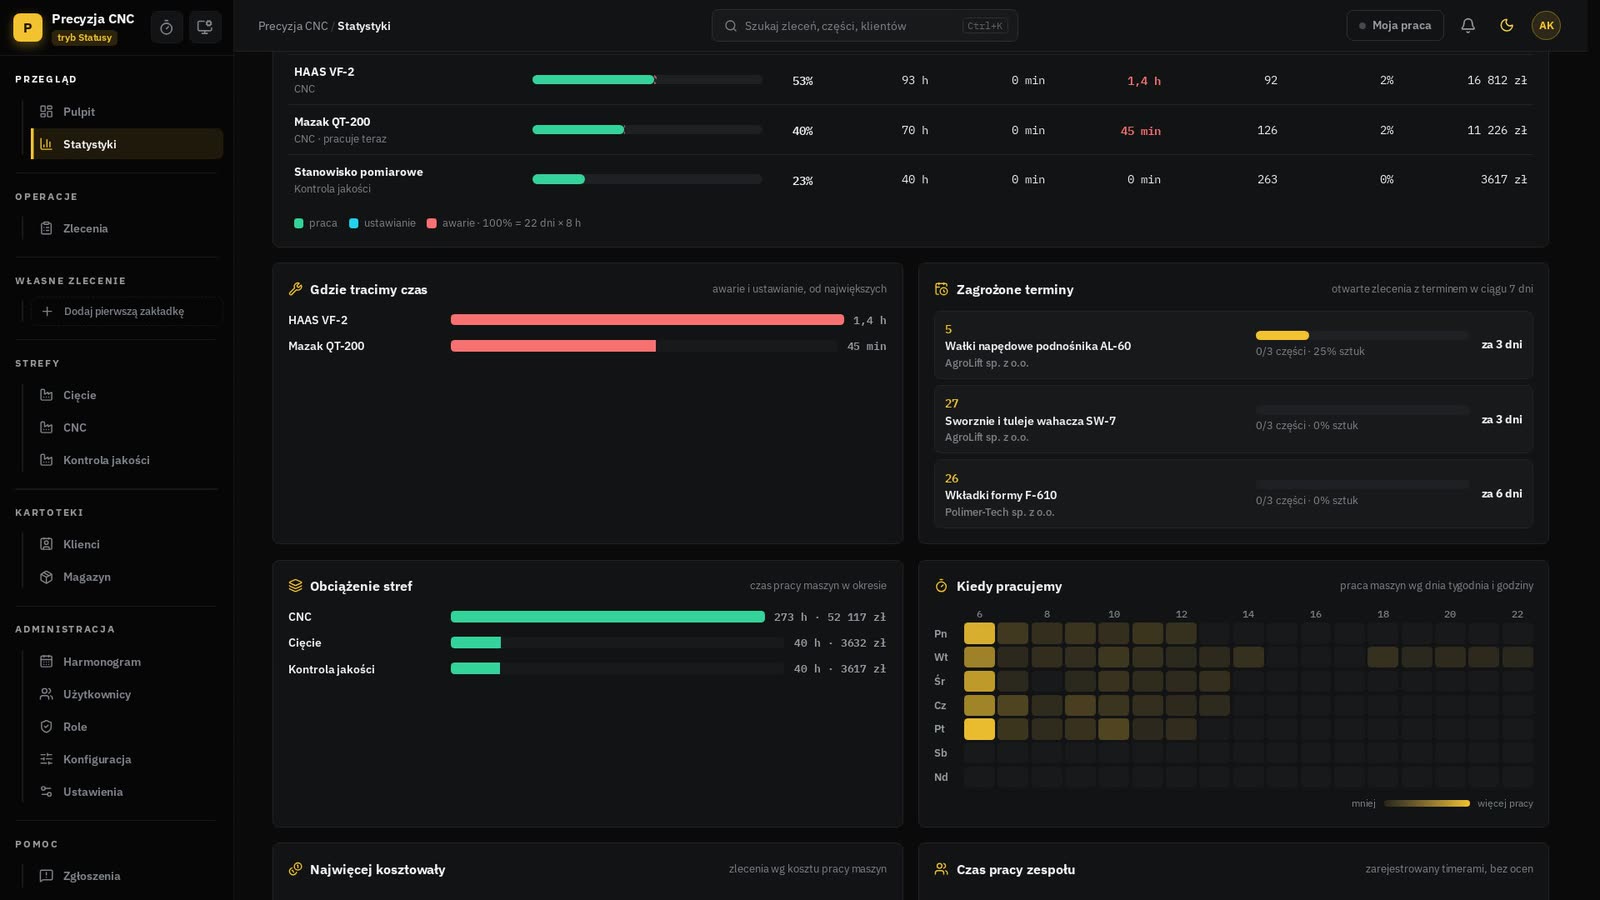Select Statystyki in the sidebar
The height and width of the screenshot is (900, 1600).
point(126,144)
